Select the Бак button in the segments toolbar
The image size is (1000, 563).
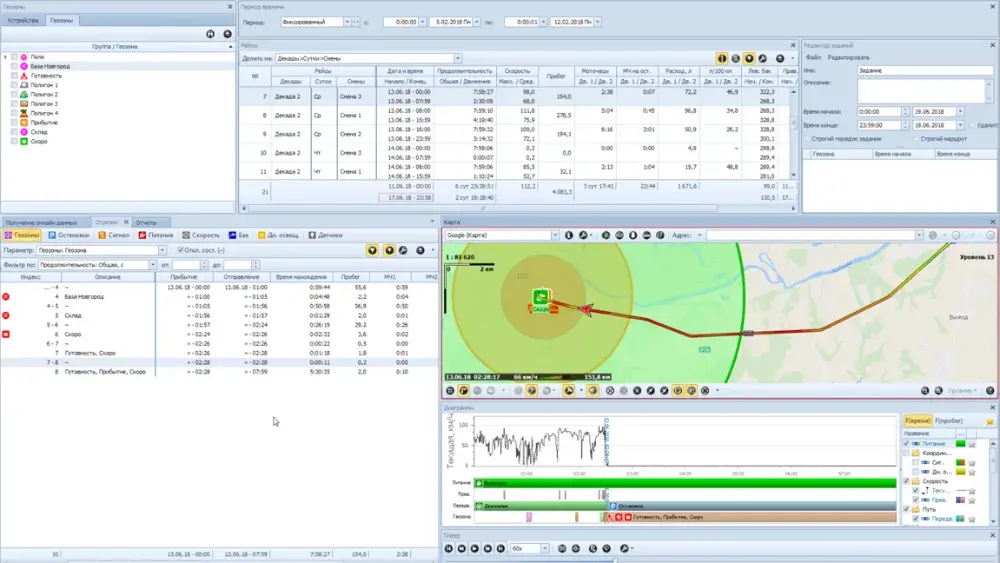239,235
